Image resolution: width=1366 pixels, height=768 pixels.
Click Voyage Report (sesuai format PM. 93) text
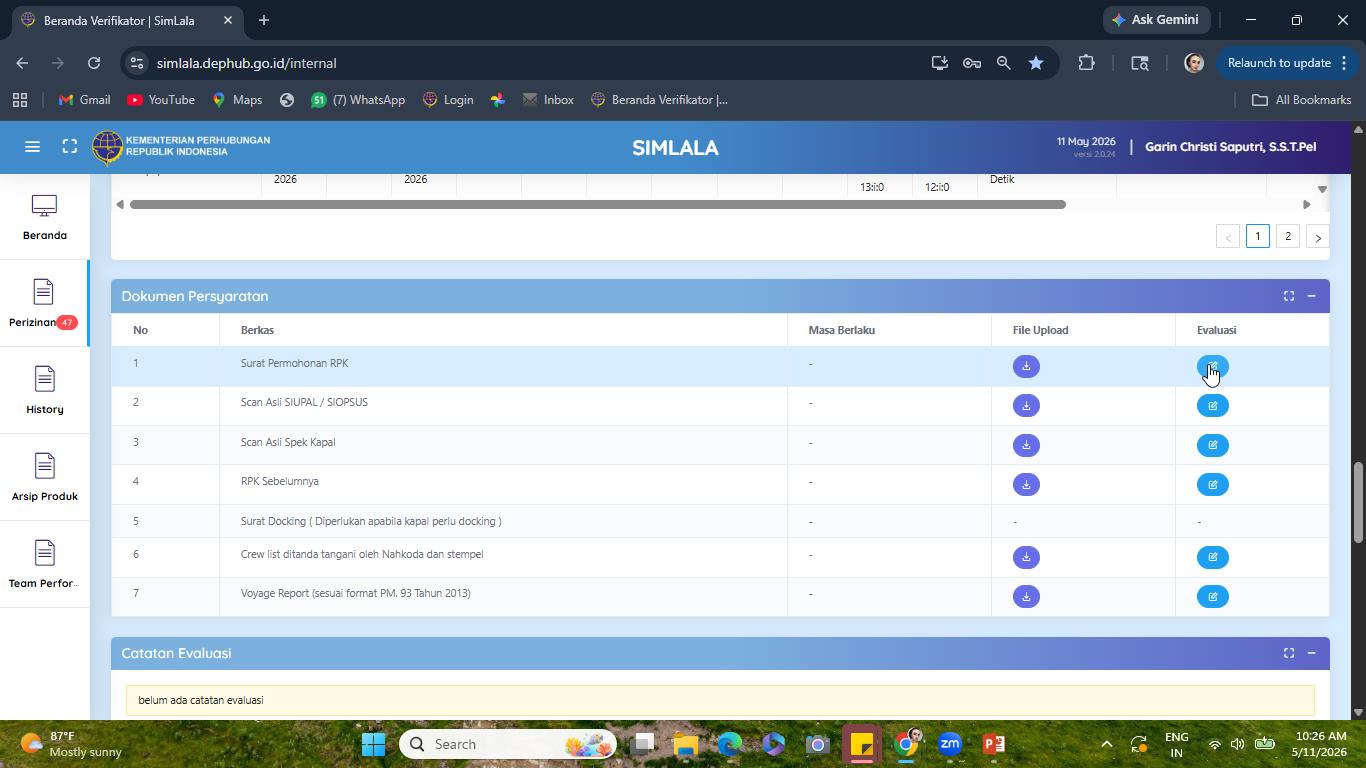tap(355, 593)
